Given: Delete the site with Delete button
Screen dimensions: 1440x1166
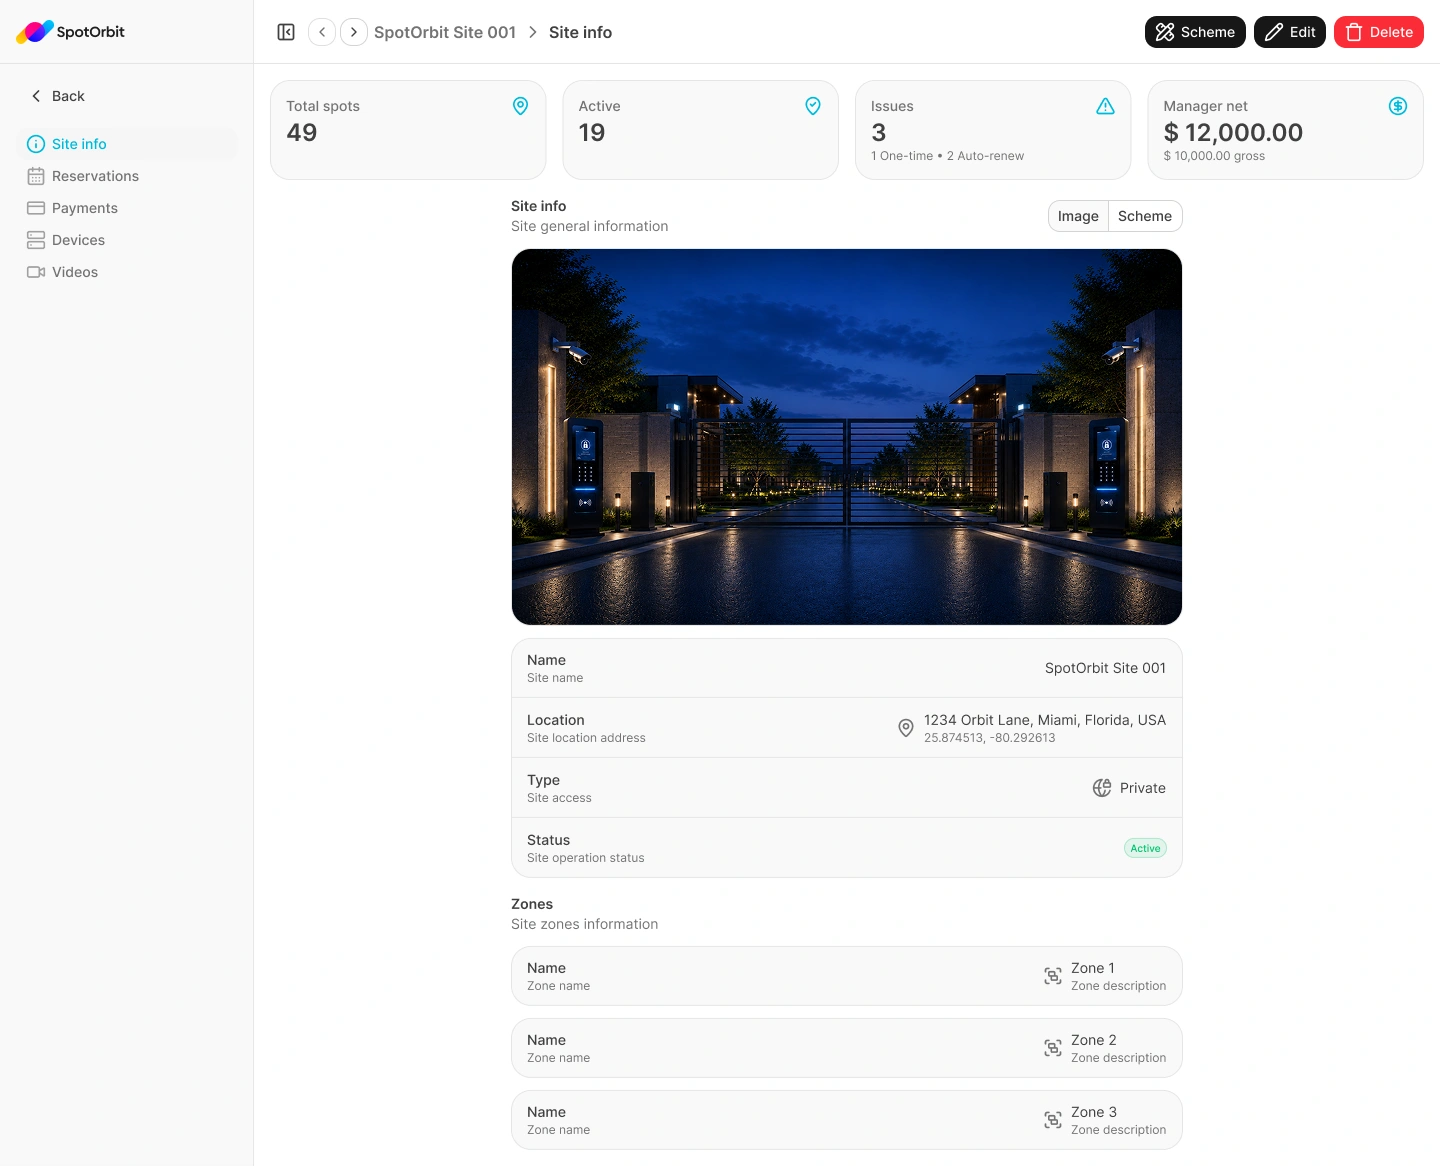Looking at the screenshot, I should coord(1379,32).
